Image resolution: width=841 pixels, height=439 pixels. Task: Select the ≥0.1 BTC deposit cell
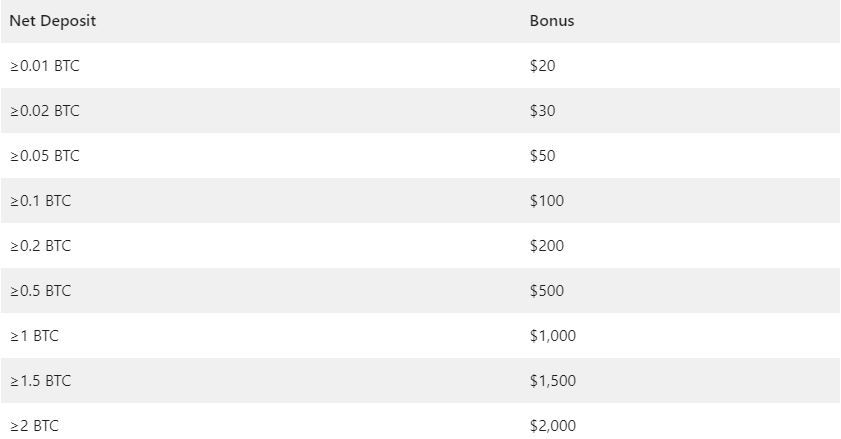point(41,201)
